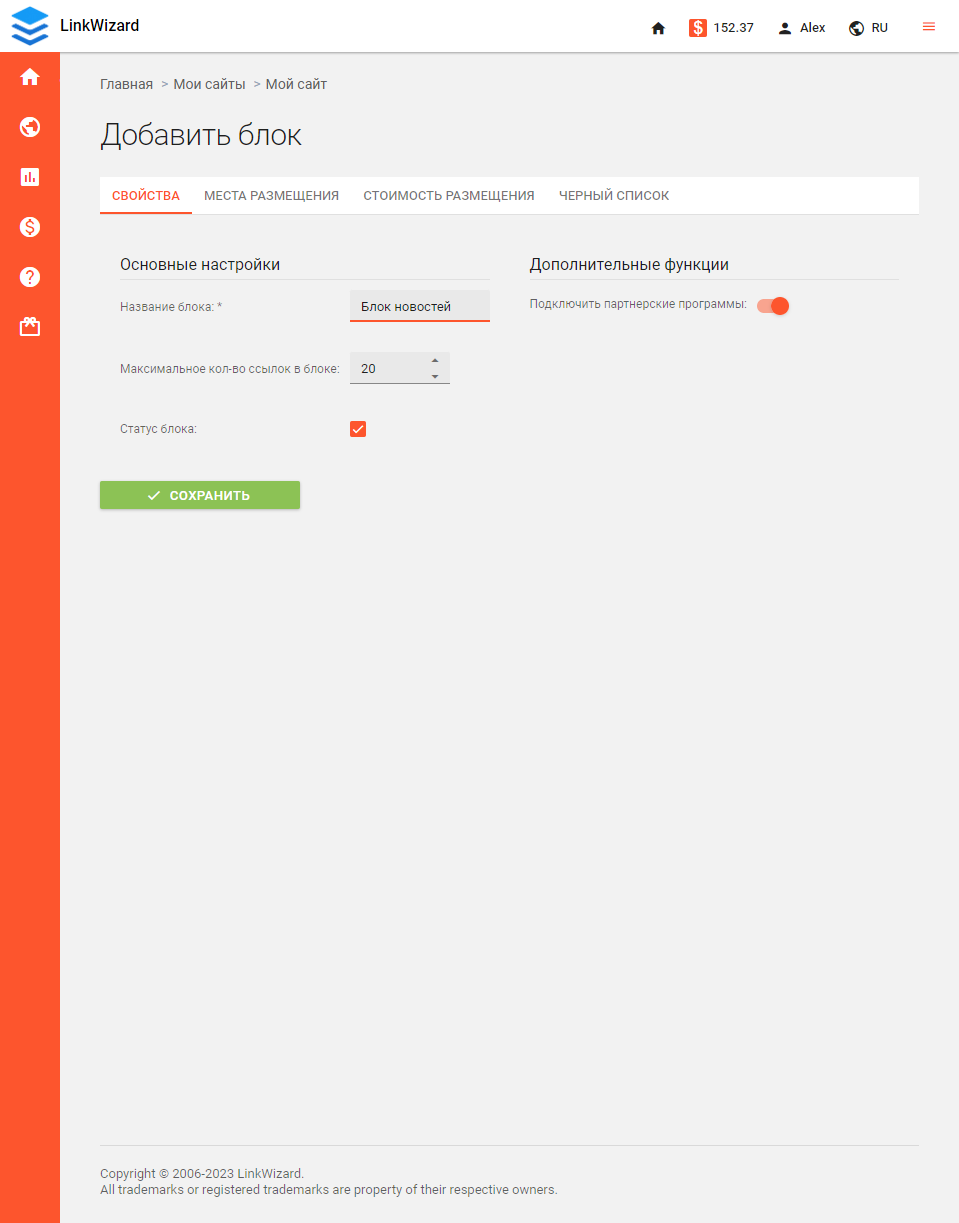Screen dimensions: 959x1223
Task: Open statistics via the bar chart sidebar icon
Action: click(29, 177)
